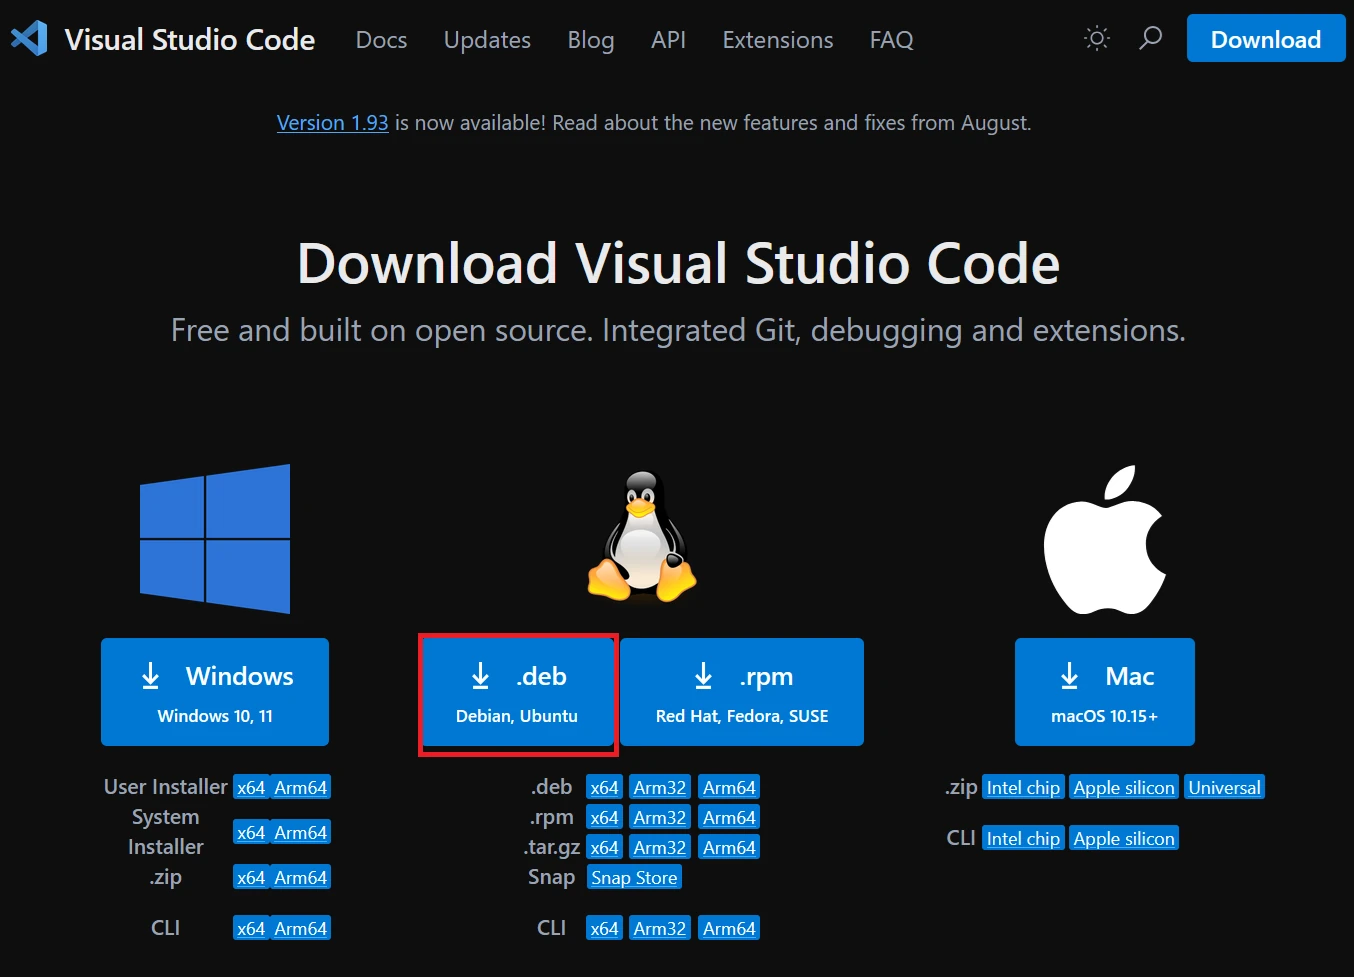
Task: Select Arm32 in the Linux .deb row
Action: [x=660, y=788]
